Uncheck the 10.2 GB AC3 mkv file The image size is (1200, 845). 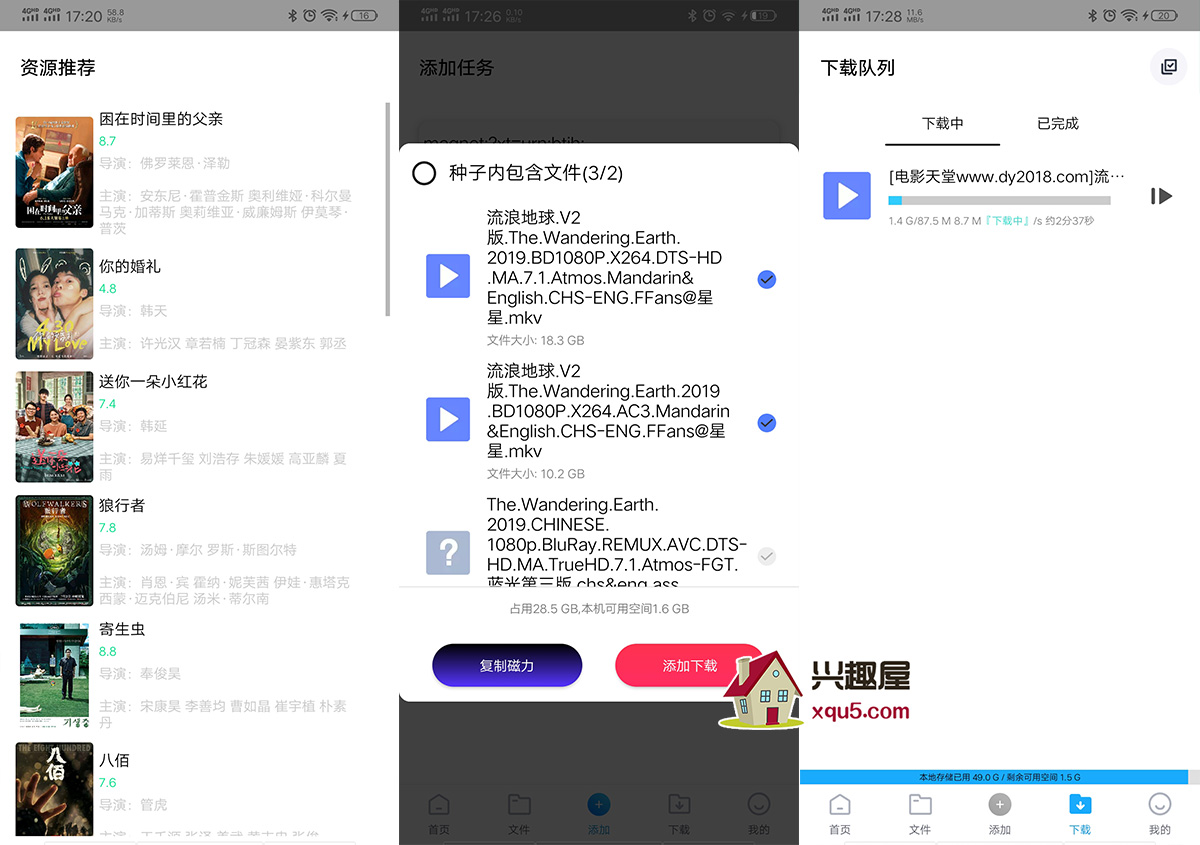(767, 423)
